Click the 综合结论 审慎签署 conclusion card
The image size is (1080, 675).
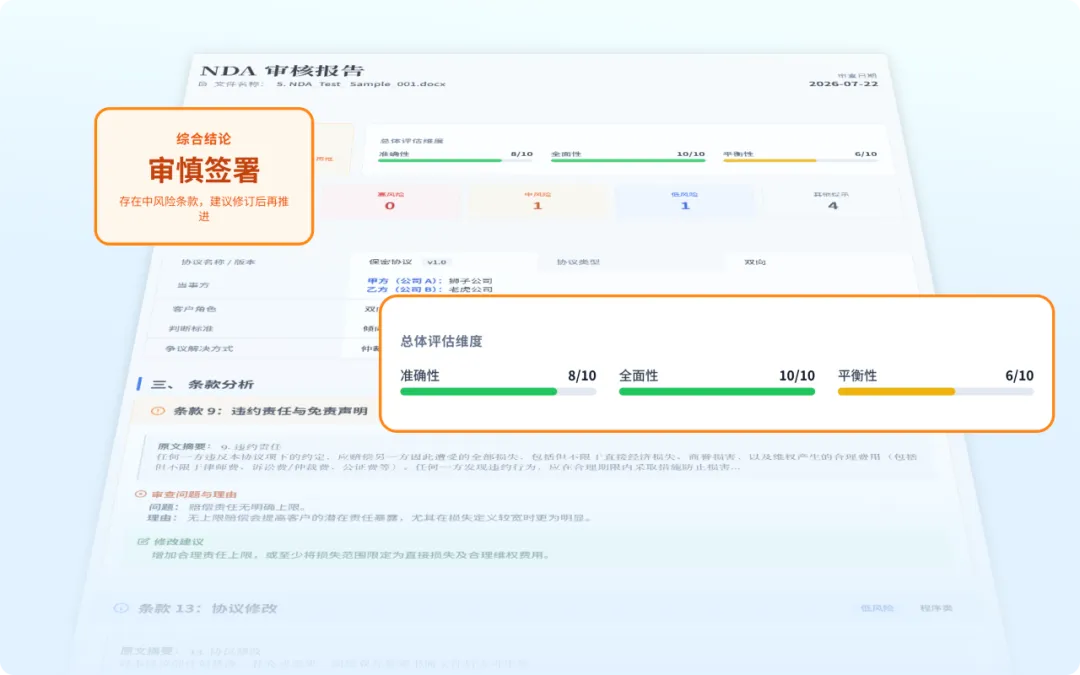tap(204, 176)
